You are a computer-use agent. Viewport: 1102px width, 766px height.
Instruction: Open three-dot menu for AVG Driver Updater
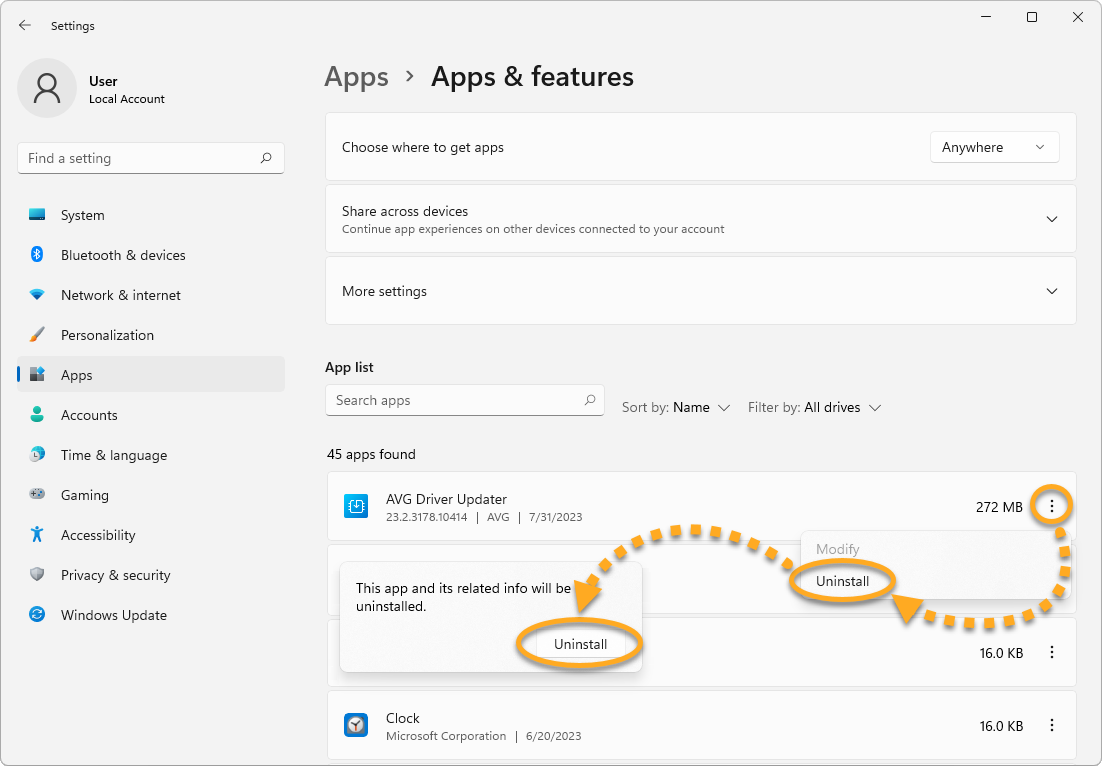(1051, 507)
